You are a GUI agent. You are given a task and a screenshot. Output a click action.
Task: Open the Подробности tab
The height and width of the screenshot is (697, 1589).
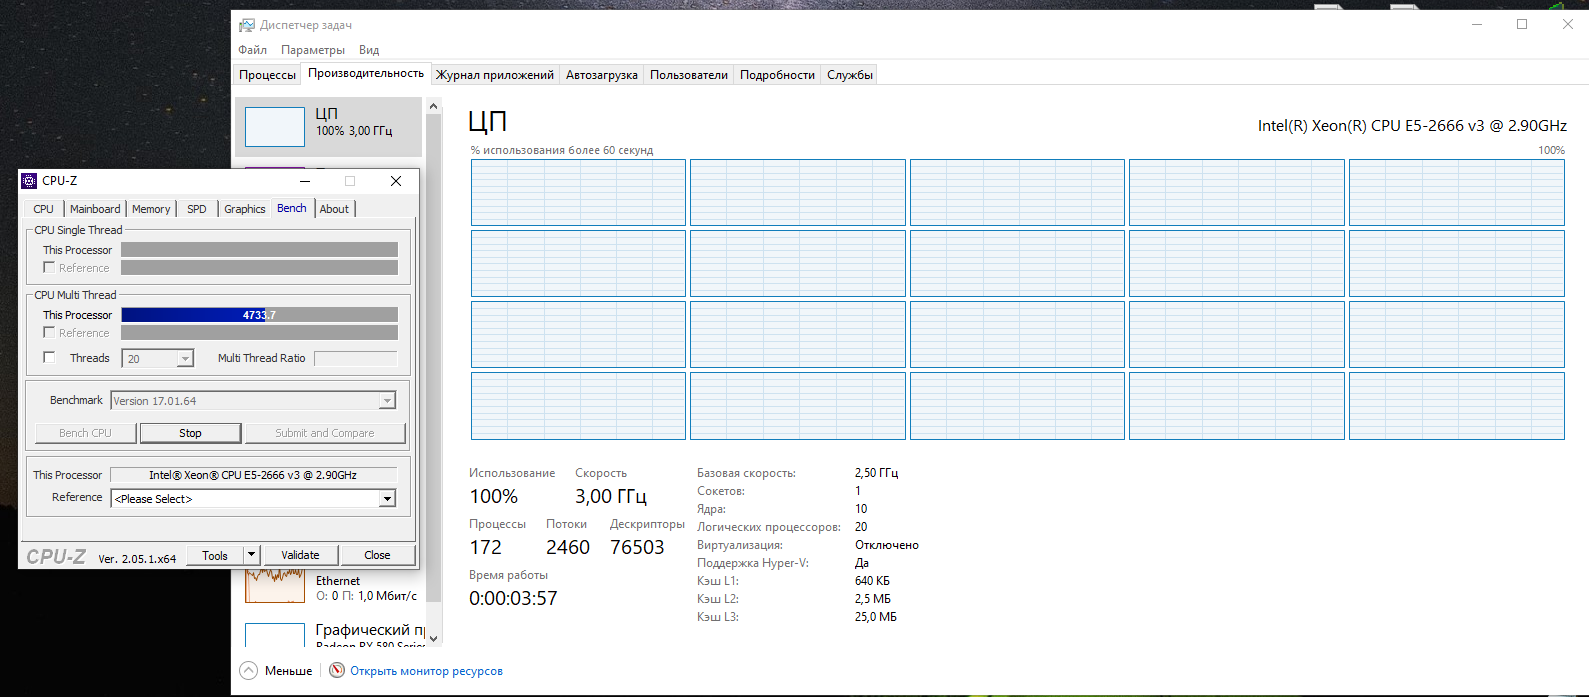777,75
